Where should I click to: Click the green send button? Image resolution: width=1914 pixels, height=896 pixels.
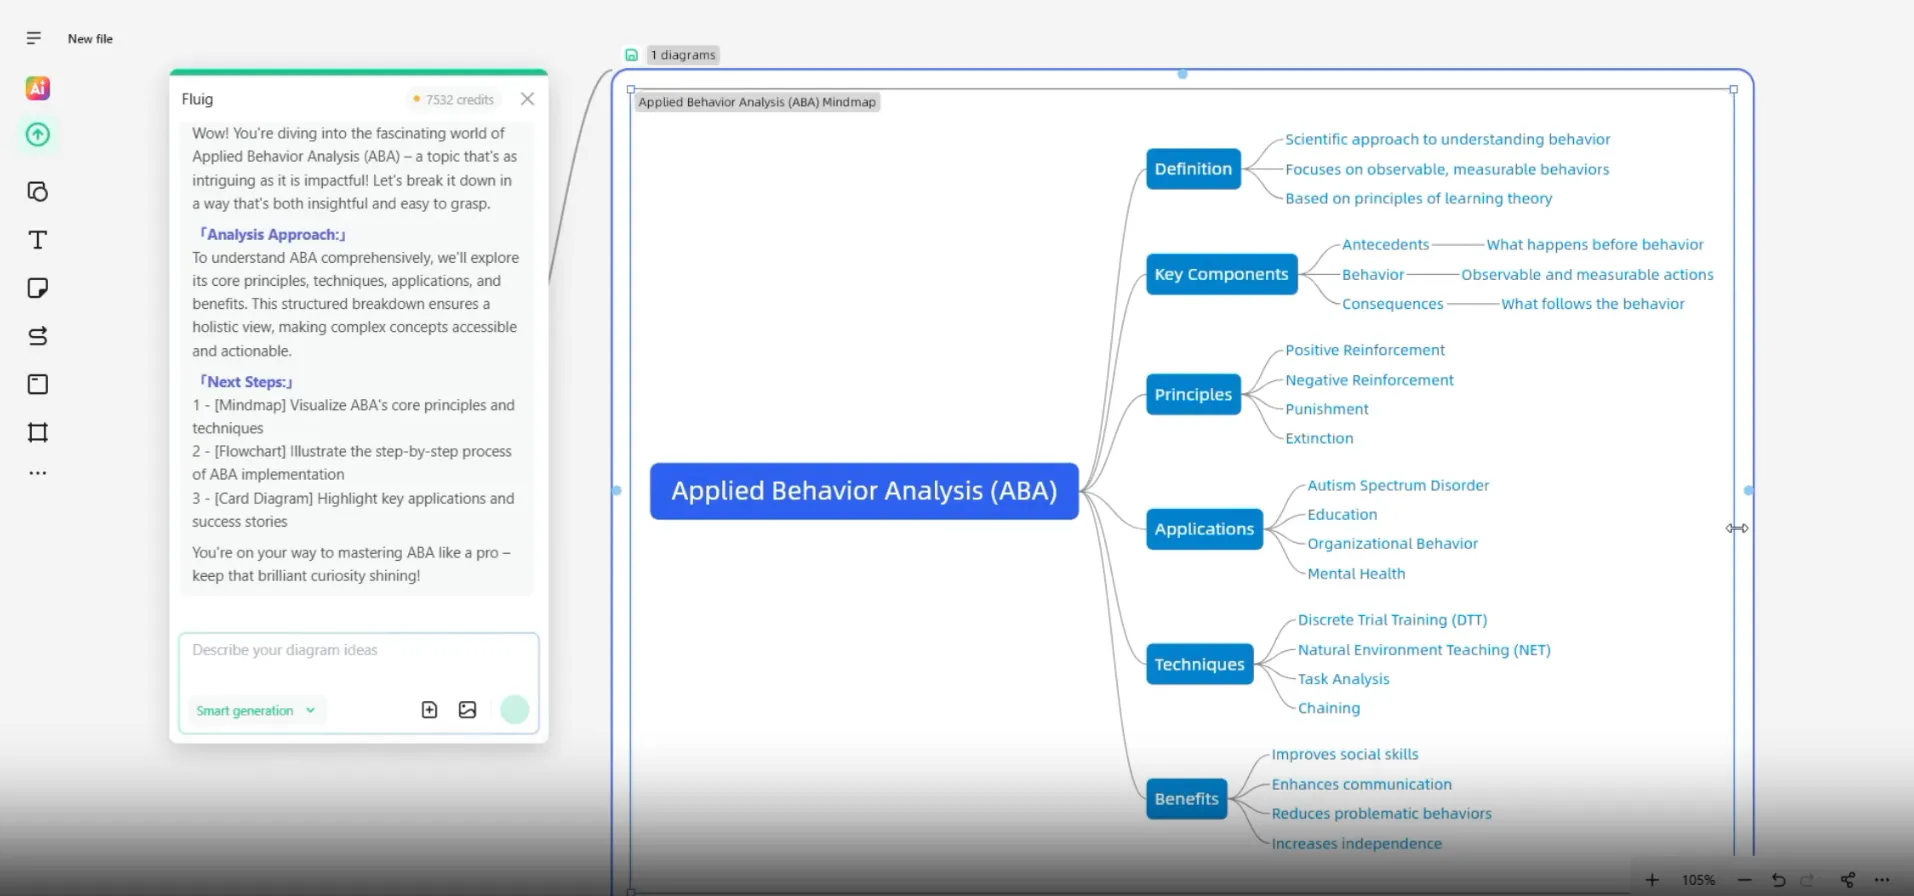pos(514,710)
